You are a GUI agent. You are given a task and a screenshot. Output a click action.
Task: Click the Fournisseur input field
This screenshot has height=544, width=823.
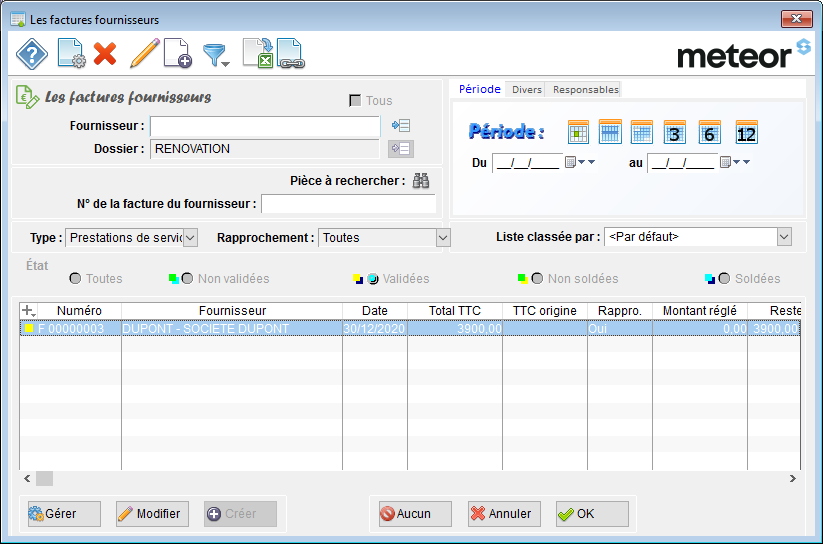tap(265, 126)
